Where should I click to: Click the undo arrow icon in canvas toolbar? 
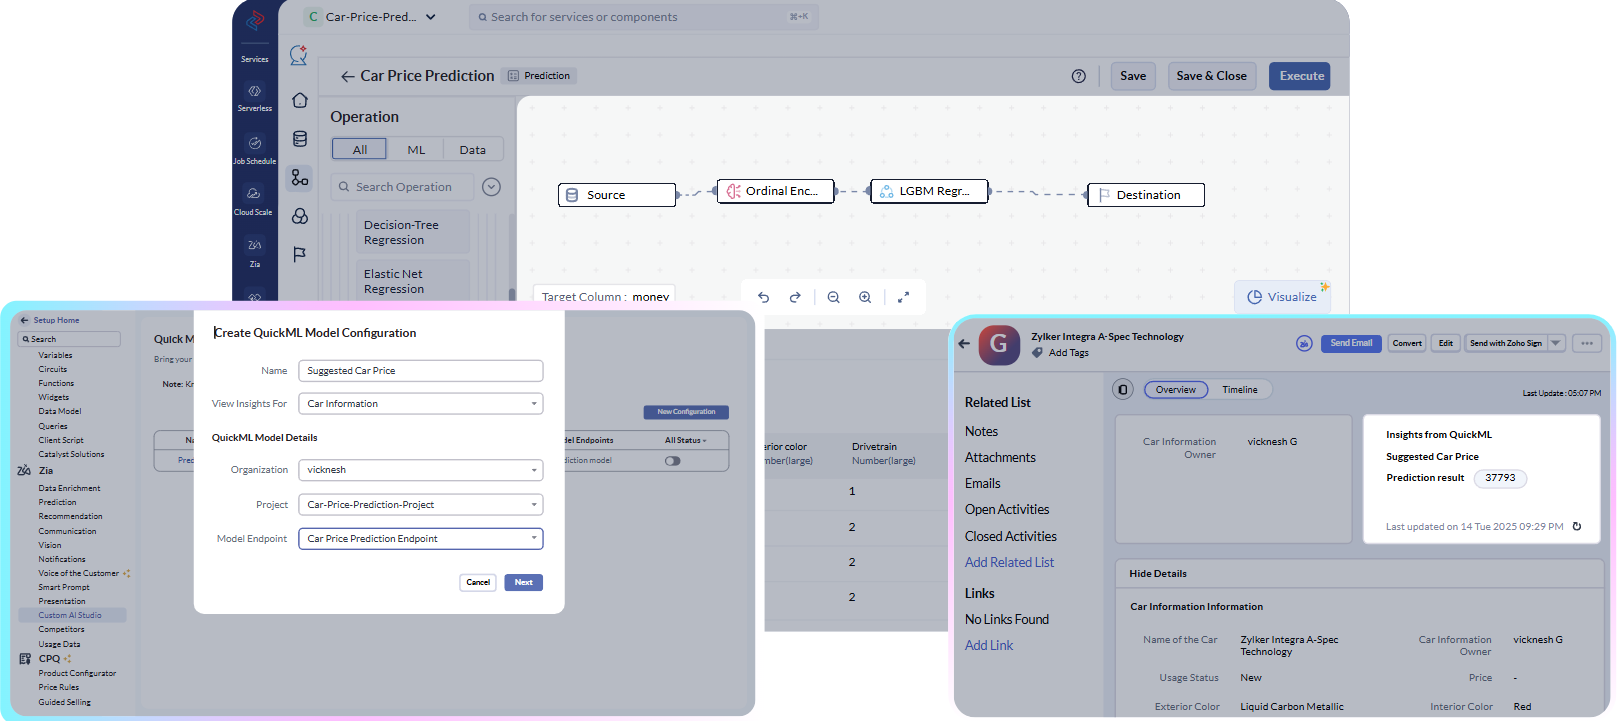(x=764, y=297)
